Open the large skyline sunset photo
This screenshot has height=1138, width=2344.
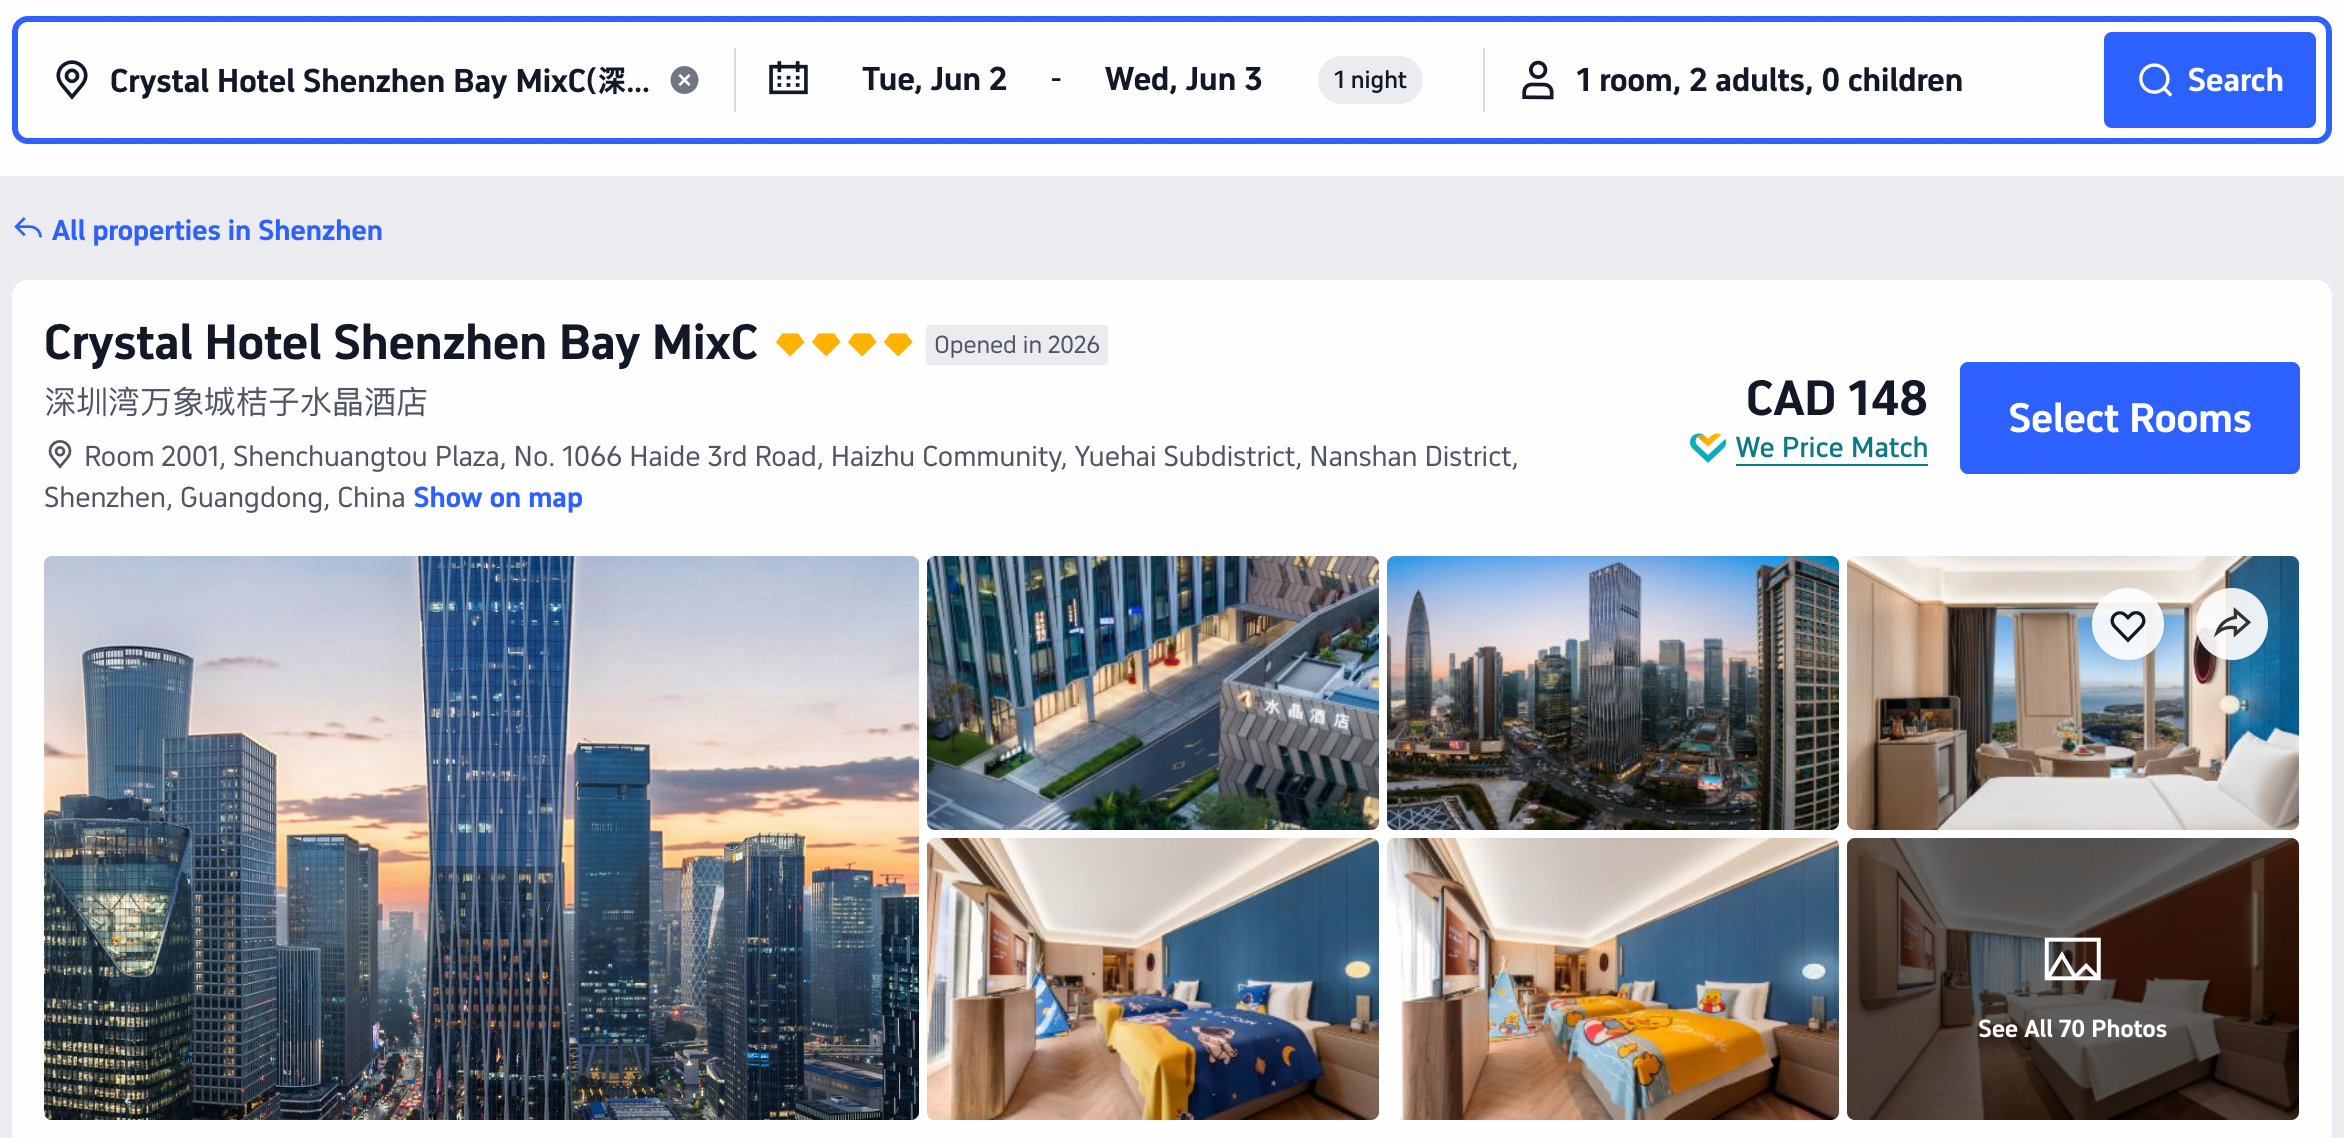pos(481,838)
